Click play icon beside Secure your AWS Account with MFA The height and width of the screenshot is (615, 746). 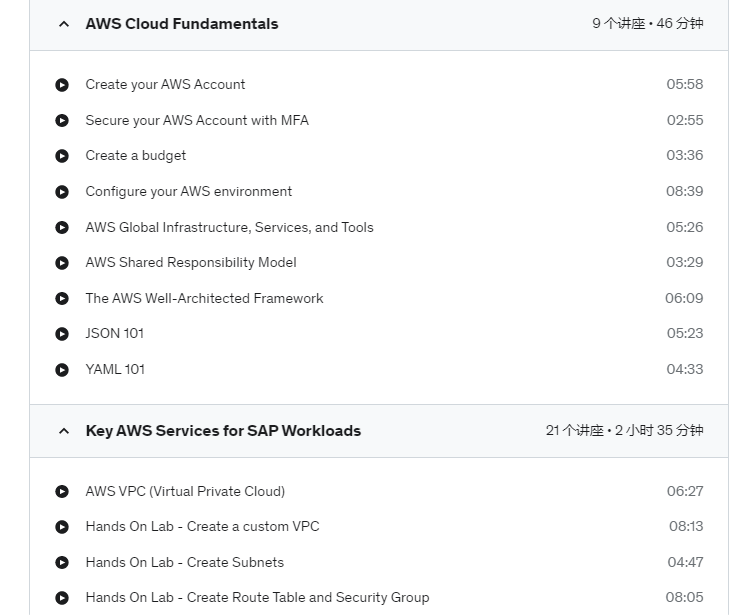62,120
